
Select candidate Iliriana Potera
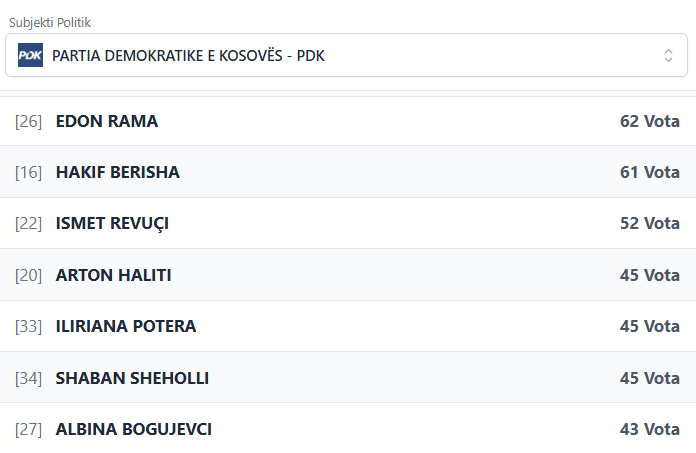(x=126, y=326)
